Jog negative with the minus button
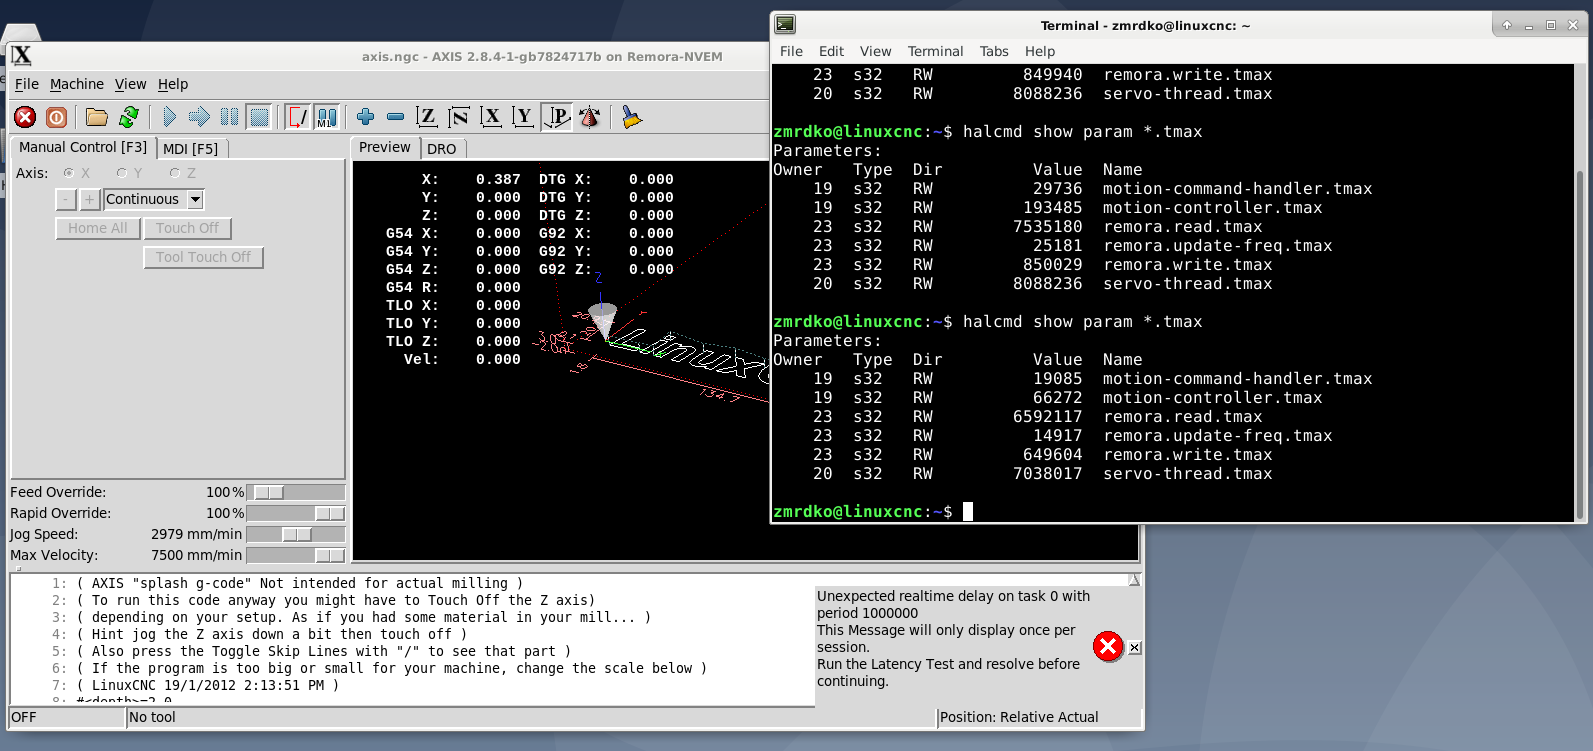Image resolution: width=1593 pixels, height=751 pixels. point(66,199)
